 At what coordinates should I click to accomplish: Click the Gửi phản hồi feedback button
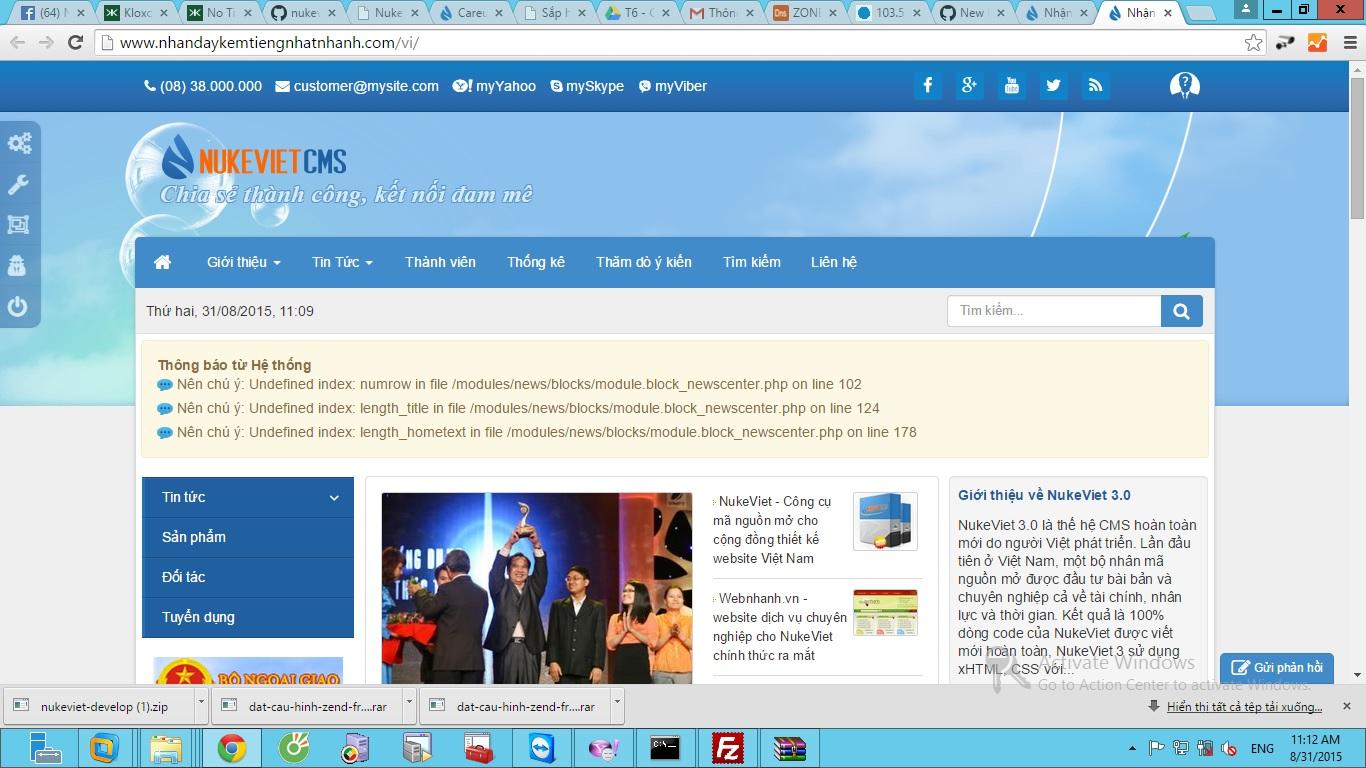pyautogui.click(x=1277, y=667)
